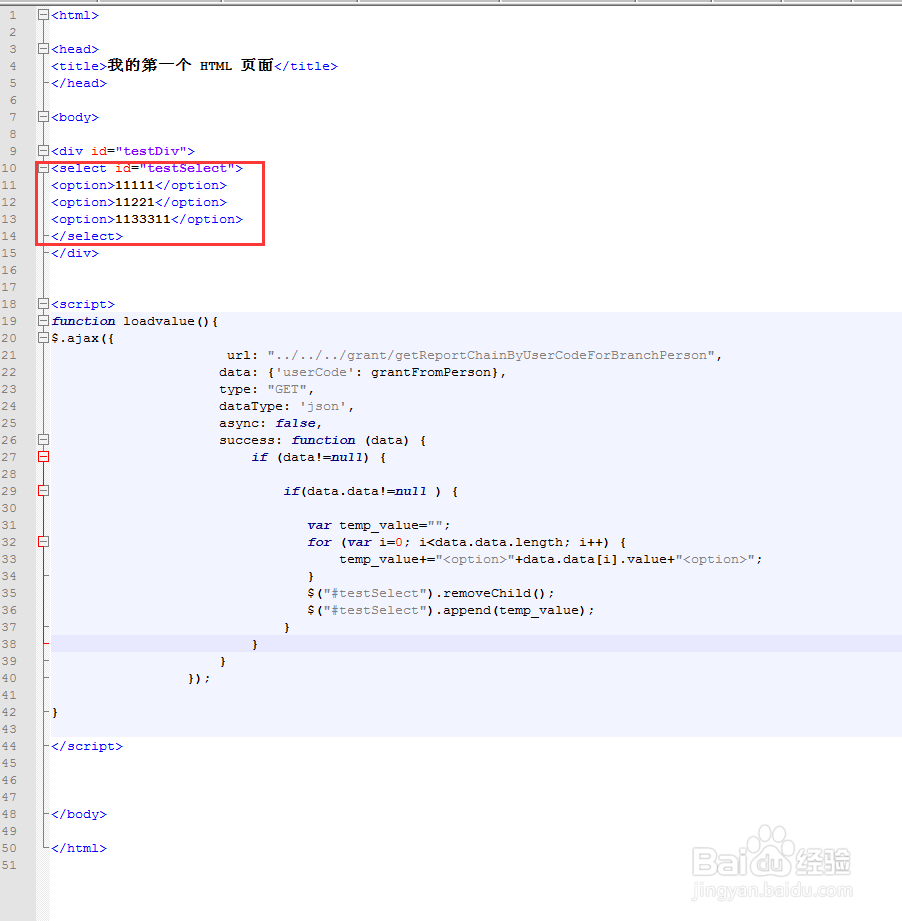Collapse the html tag fold on line 1
The height and width of the screenshot is (921, 902).
[x=43, y=15]
